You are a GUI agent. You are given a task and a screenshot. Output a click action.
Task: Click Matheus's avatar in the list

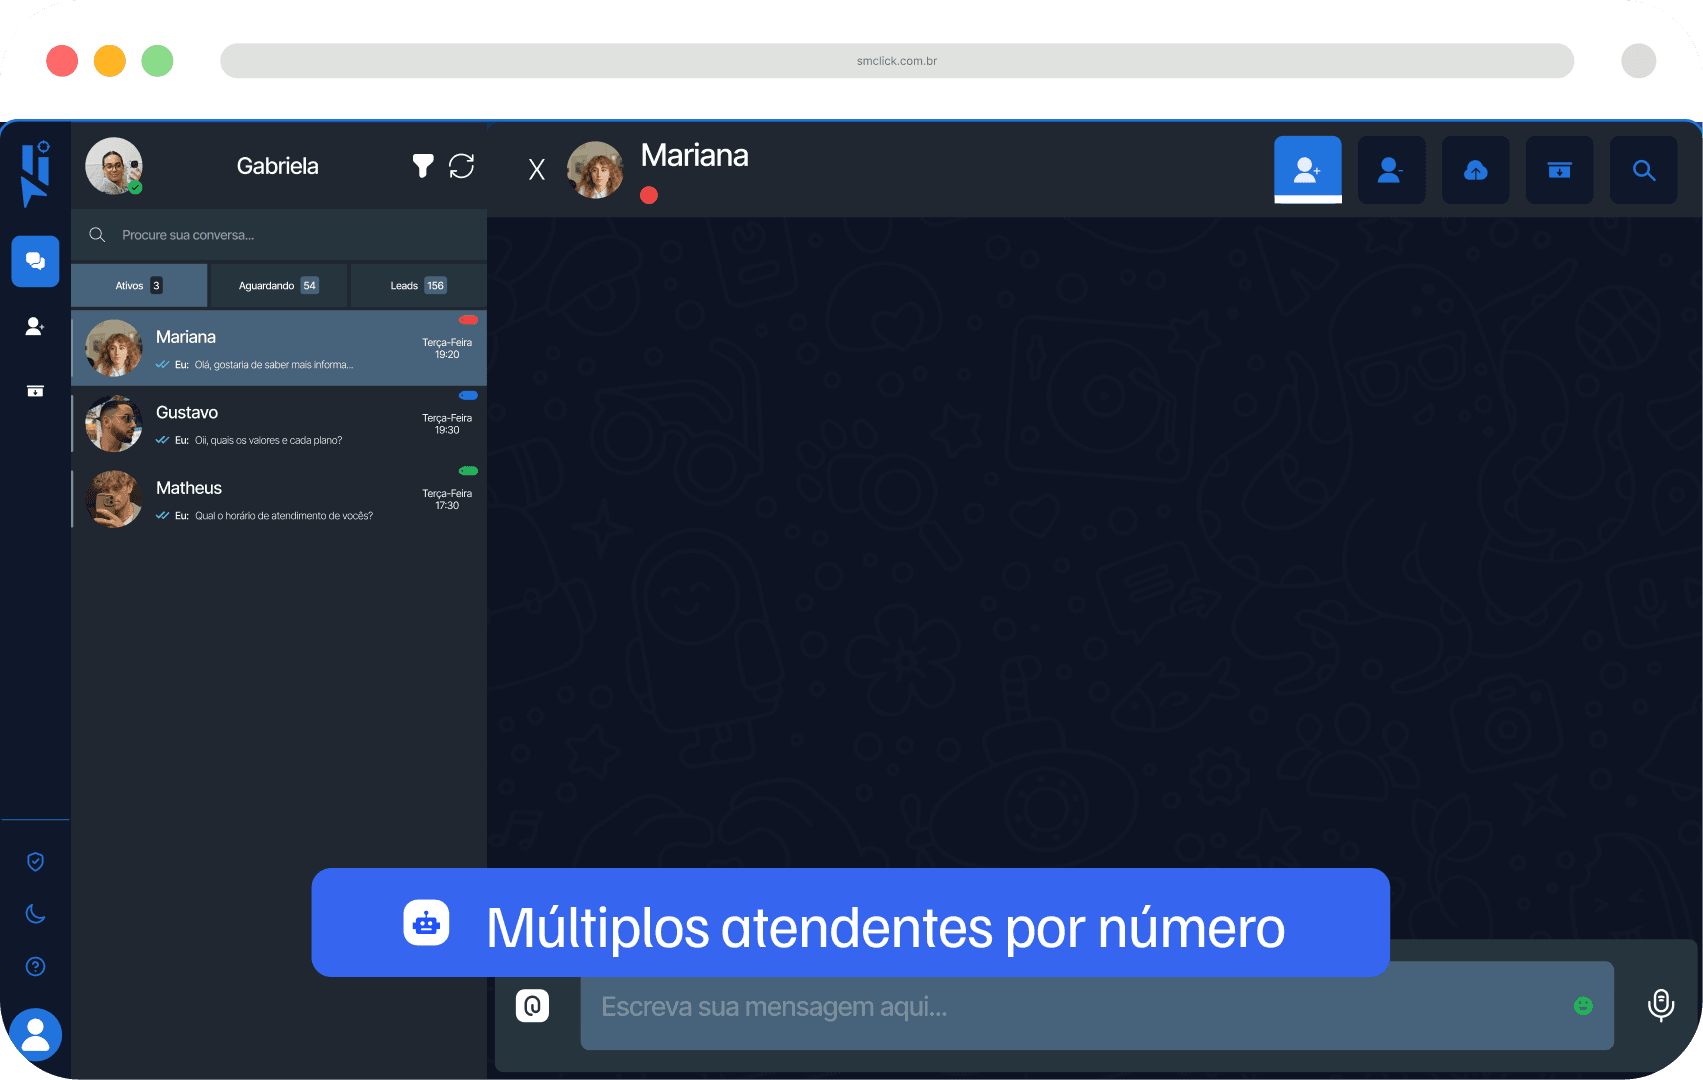click(x=114, y=499)
